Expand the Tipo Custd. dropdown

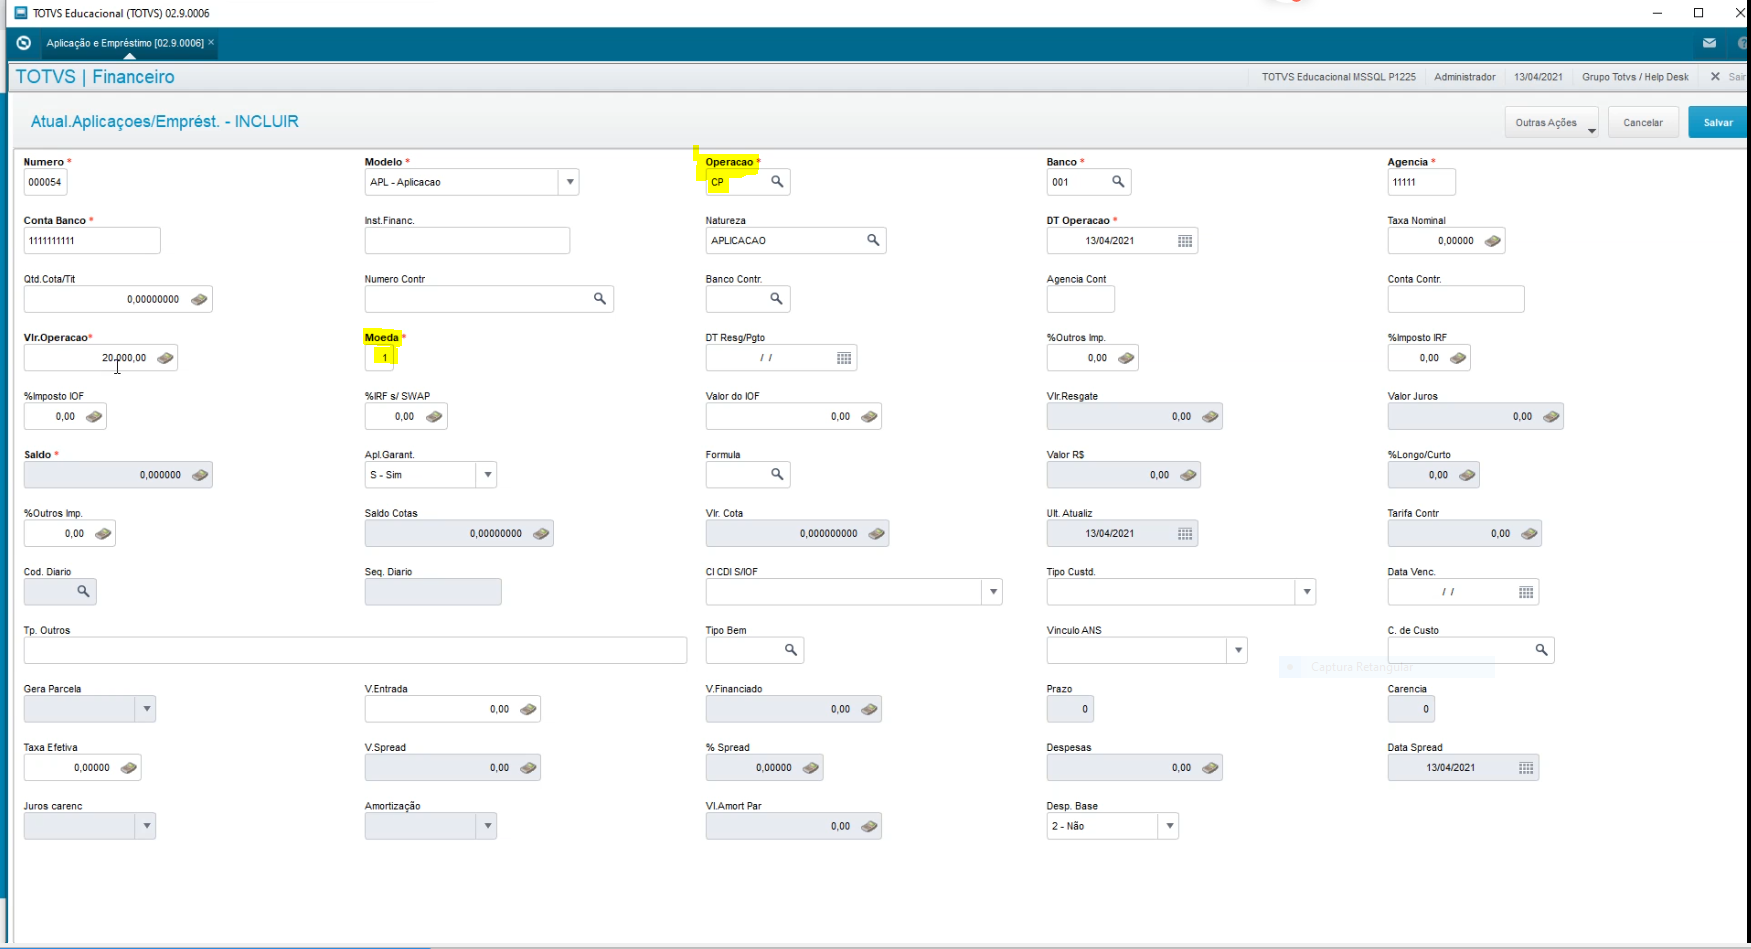click(1306, 592)
